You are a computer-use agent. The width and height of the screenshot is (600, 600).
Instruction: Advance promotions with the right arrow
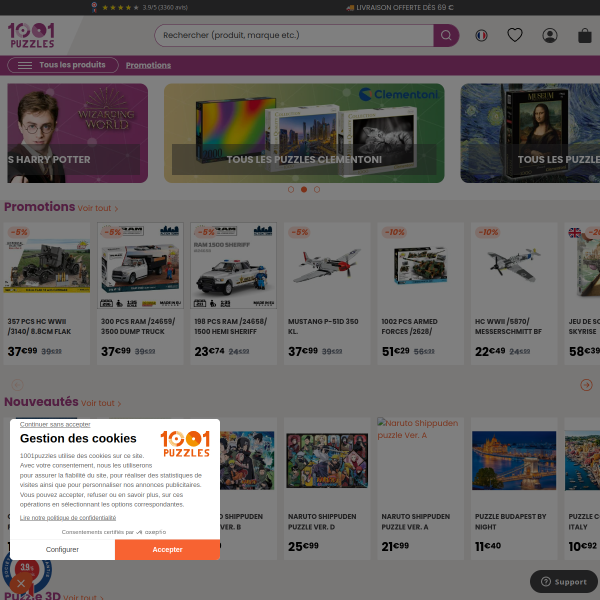point(586,385)
